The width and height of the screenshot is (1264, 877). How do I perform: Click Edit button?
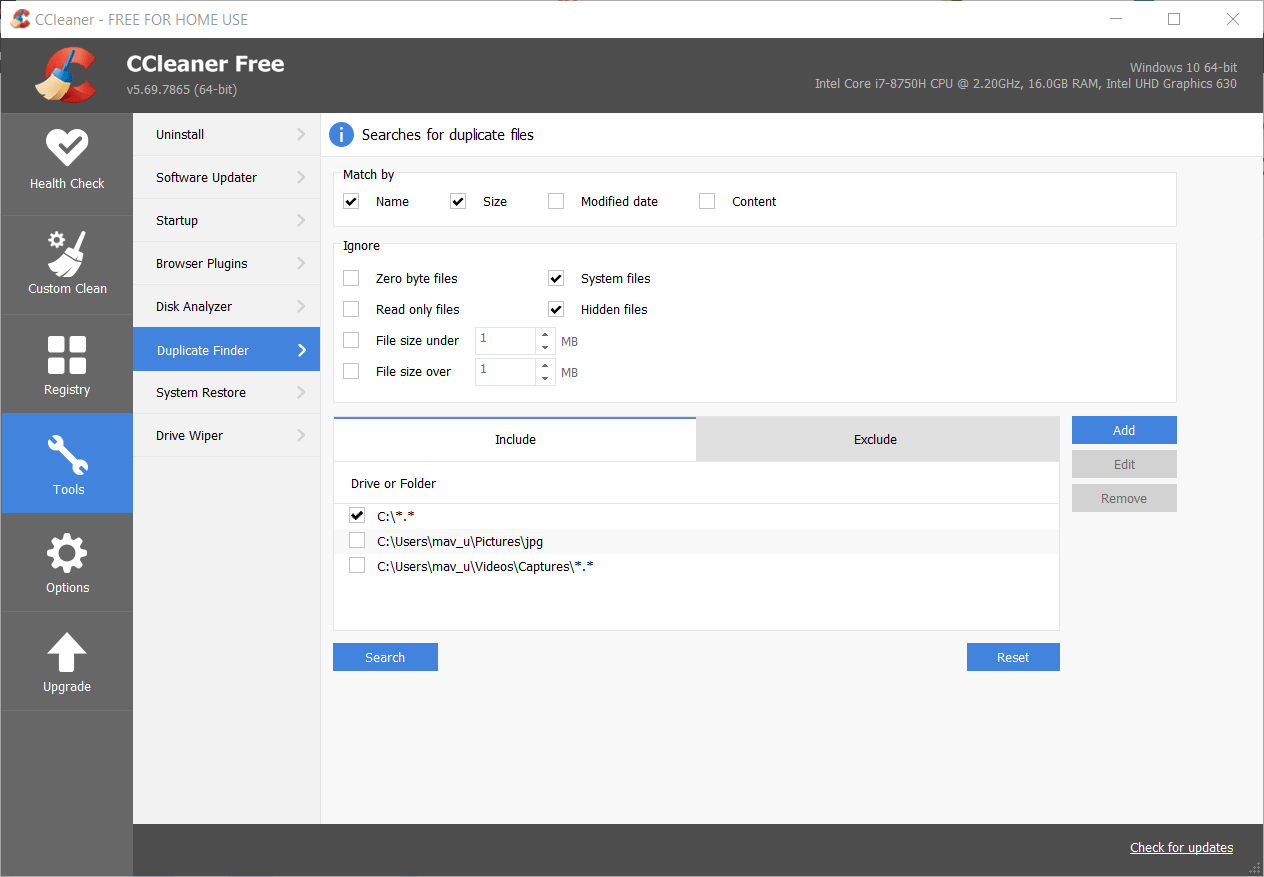(1124, 464)
